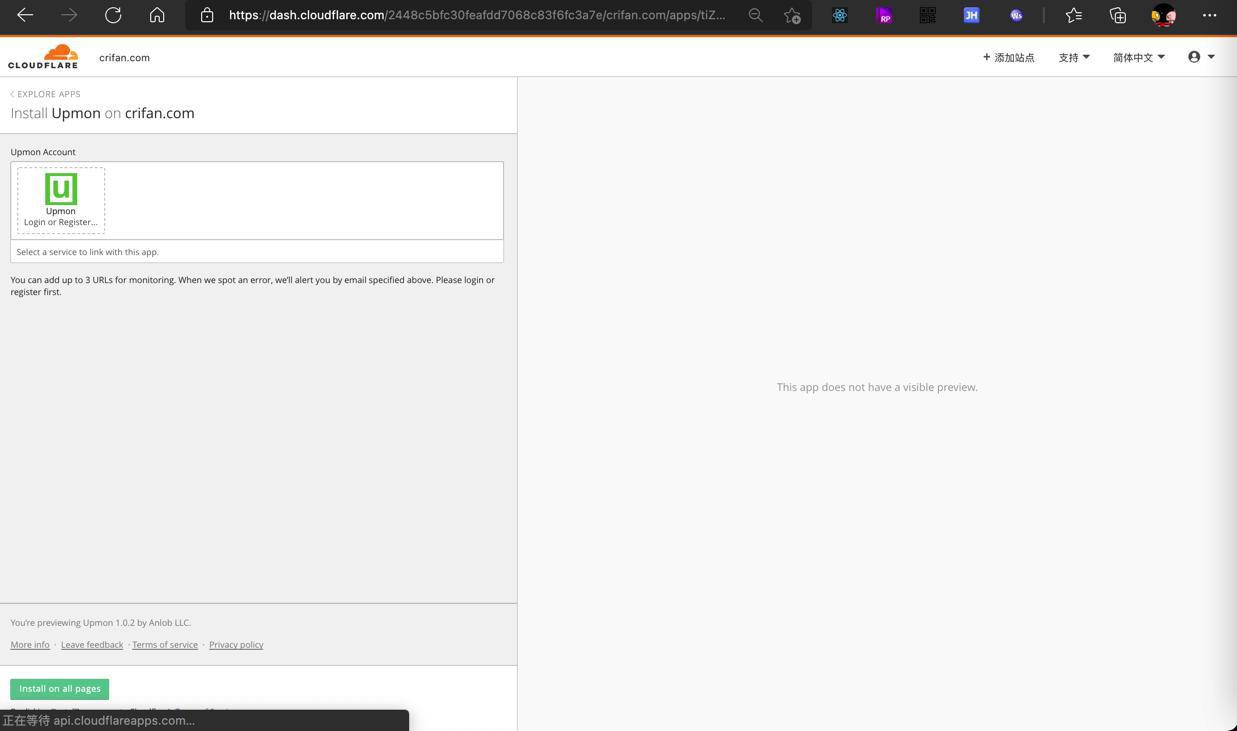Select the crifan.com site name in header

pos(124,57)
